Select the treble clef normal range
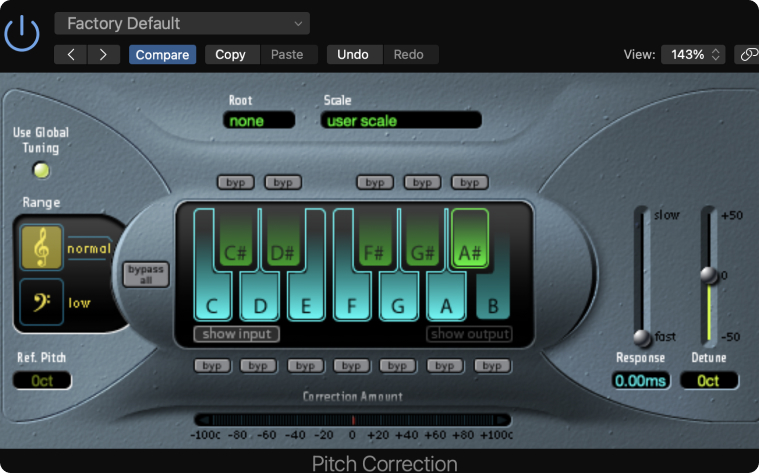The width and height of the screenshot is (759, 473). point(42,247)
